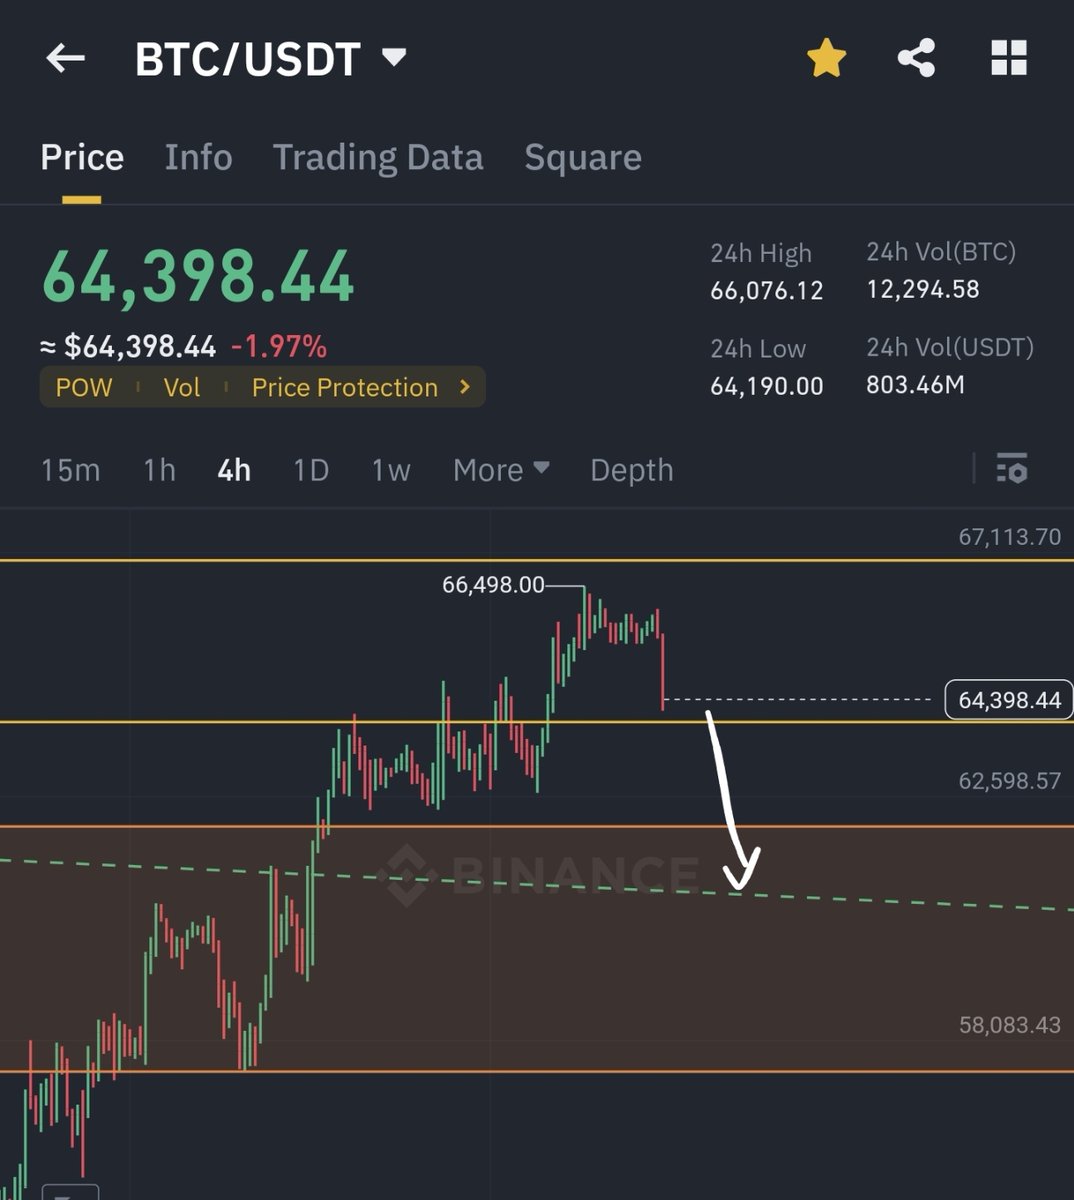Tap the Vol tag
1074x1200 pixels.
pyautogui.click(x=182, y=387)
